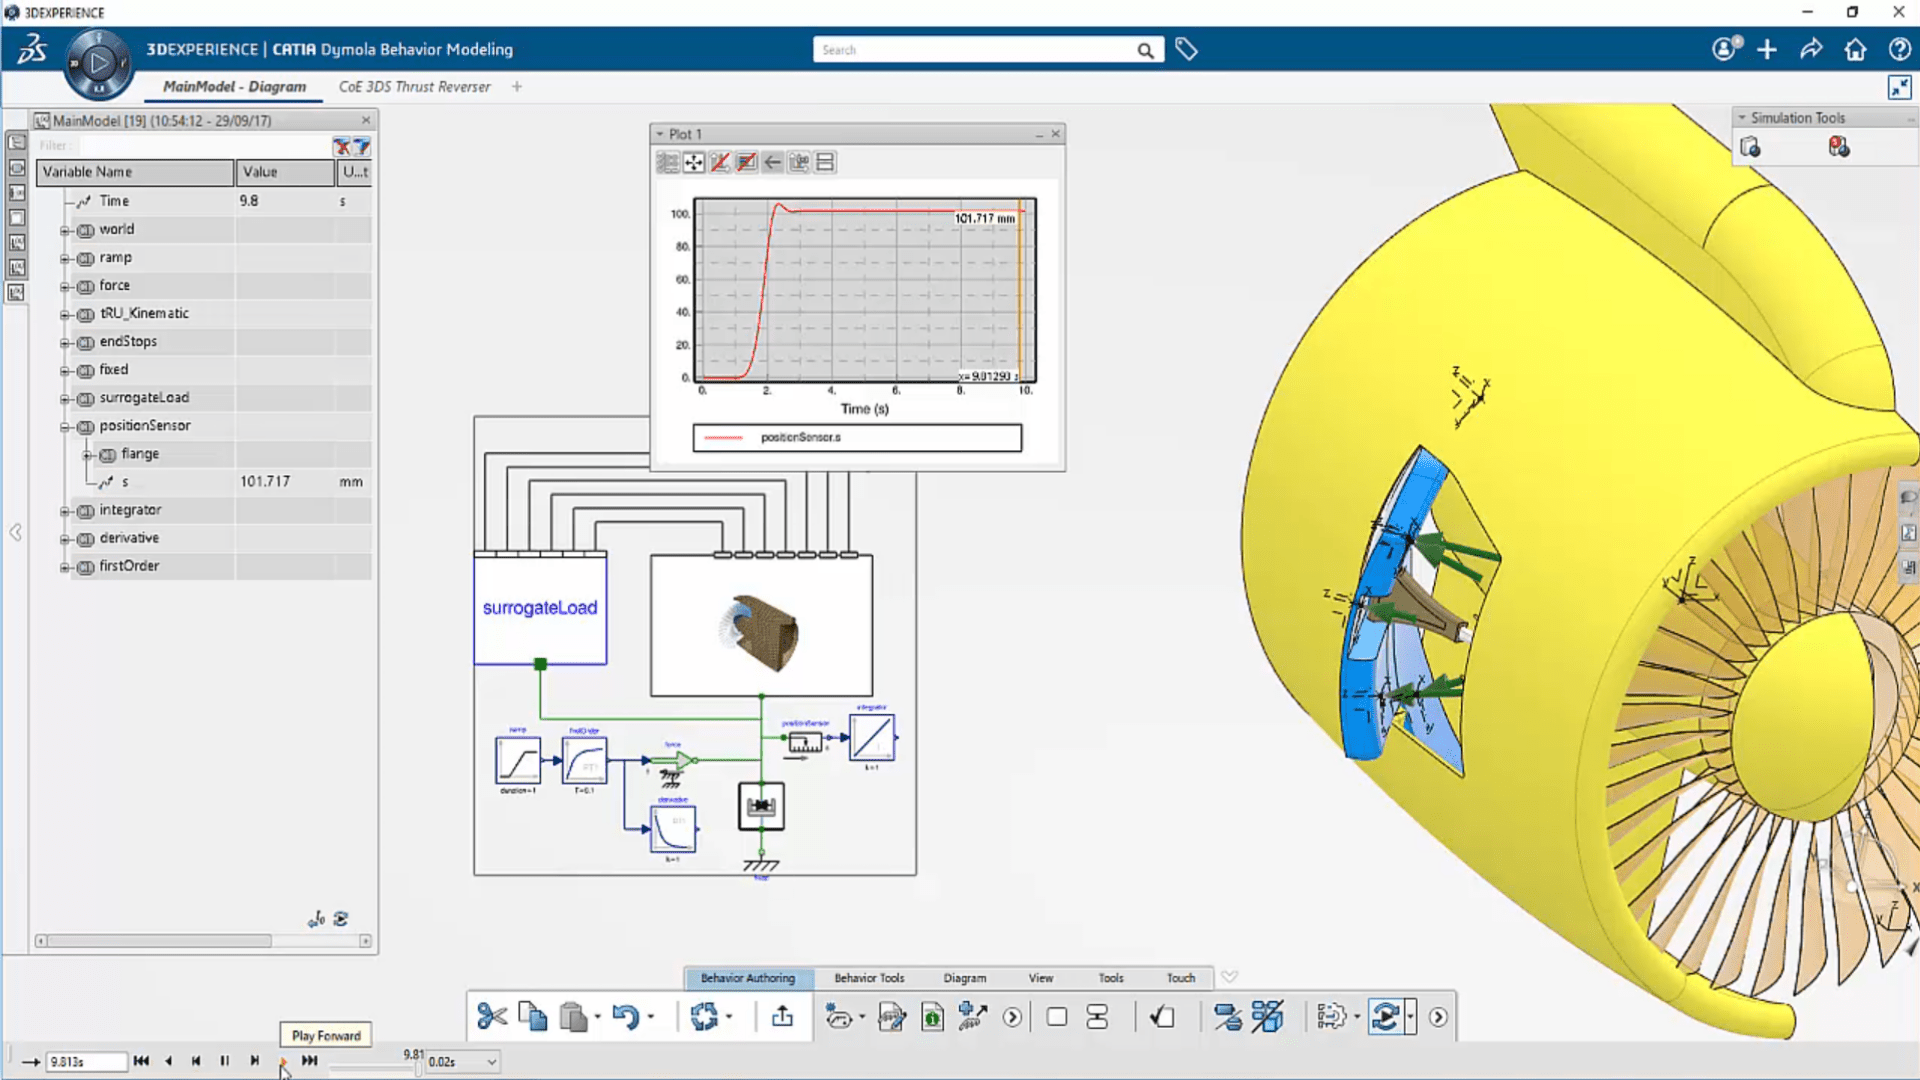Click the Update refresh cycle icon
This screenshot has width=1920, height=1080.
[704, 1017]
